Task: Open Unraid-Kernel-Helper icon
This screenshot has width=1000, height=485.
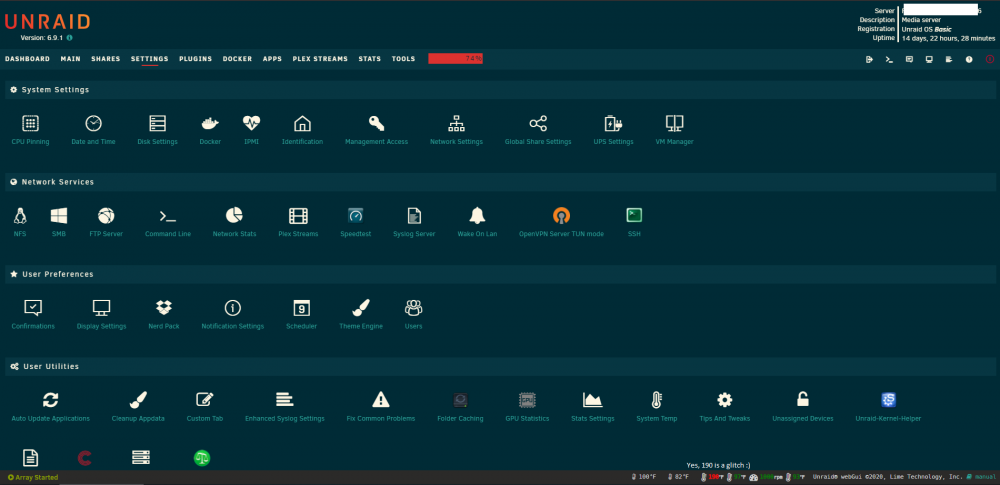Action: (x=888, y=400)
